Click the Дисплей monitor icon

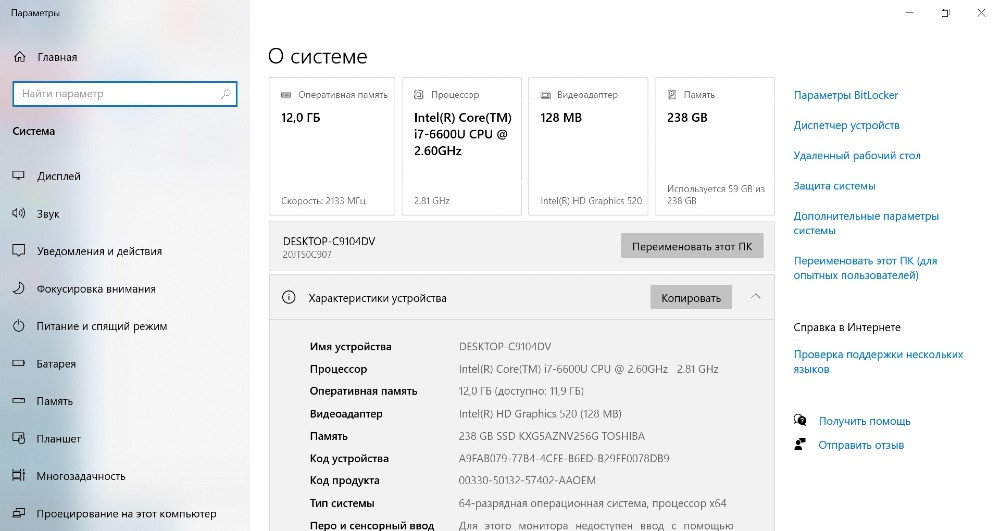(18, 176)
